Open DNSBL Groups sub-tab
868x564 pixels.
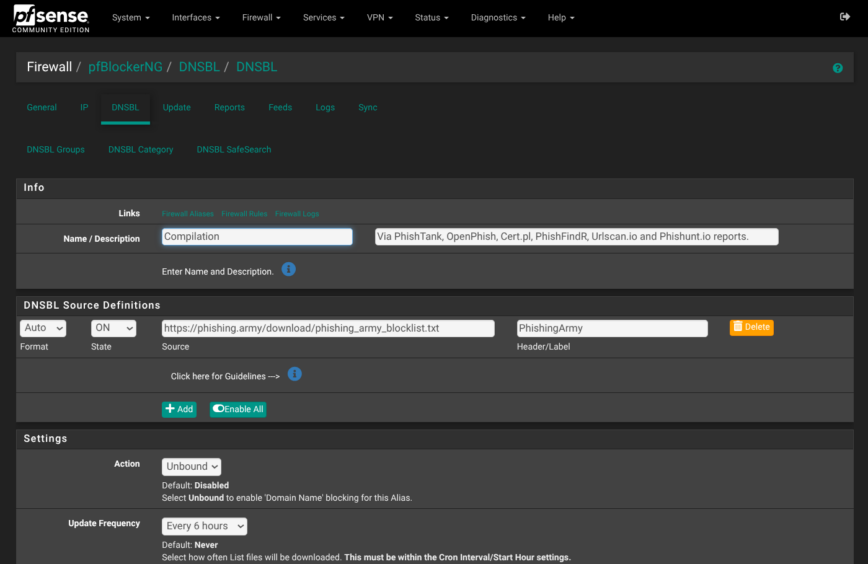click(55, 149)
